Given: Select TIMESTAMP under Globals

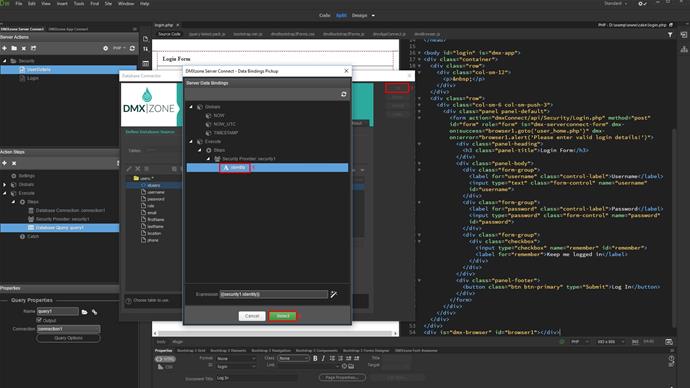Looking at the screenshot, I should pos(226,133).
